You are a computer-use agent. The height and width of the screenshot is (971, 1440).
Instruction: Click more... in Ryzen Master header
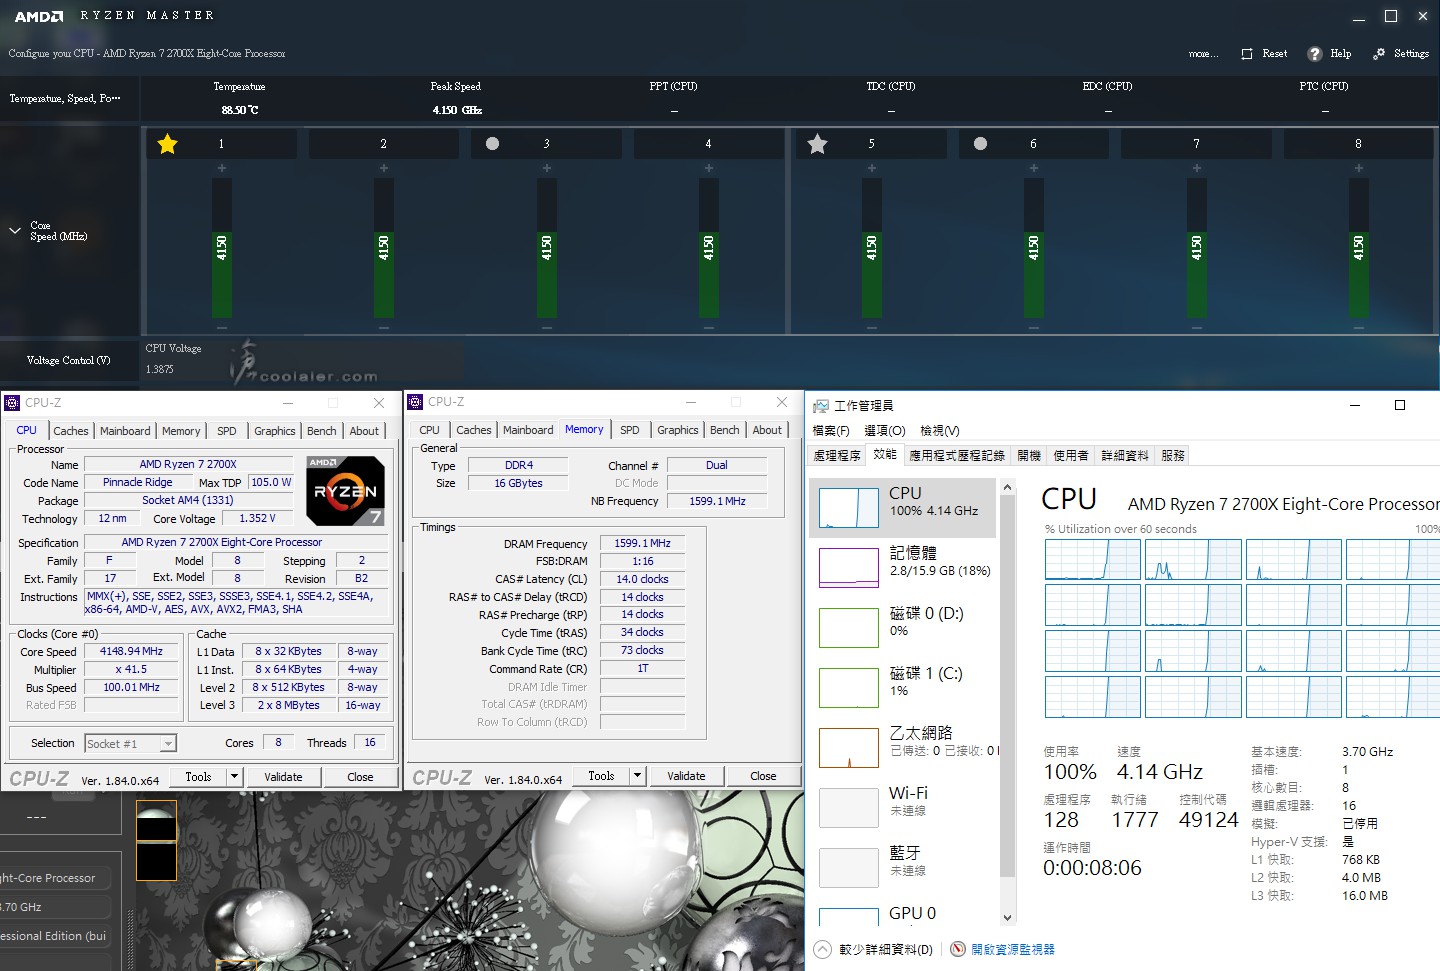pos(1203,54)
